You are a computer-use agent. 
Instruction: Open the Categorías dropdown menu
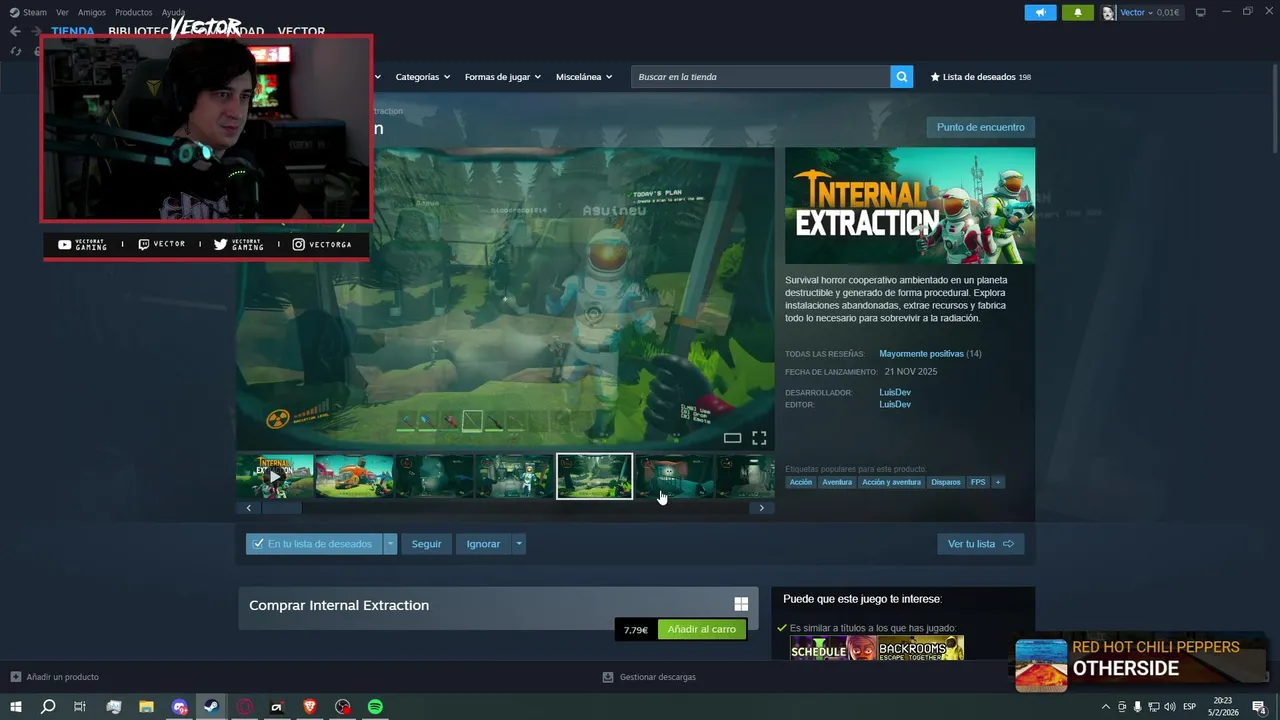click(422, 77)
